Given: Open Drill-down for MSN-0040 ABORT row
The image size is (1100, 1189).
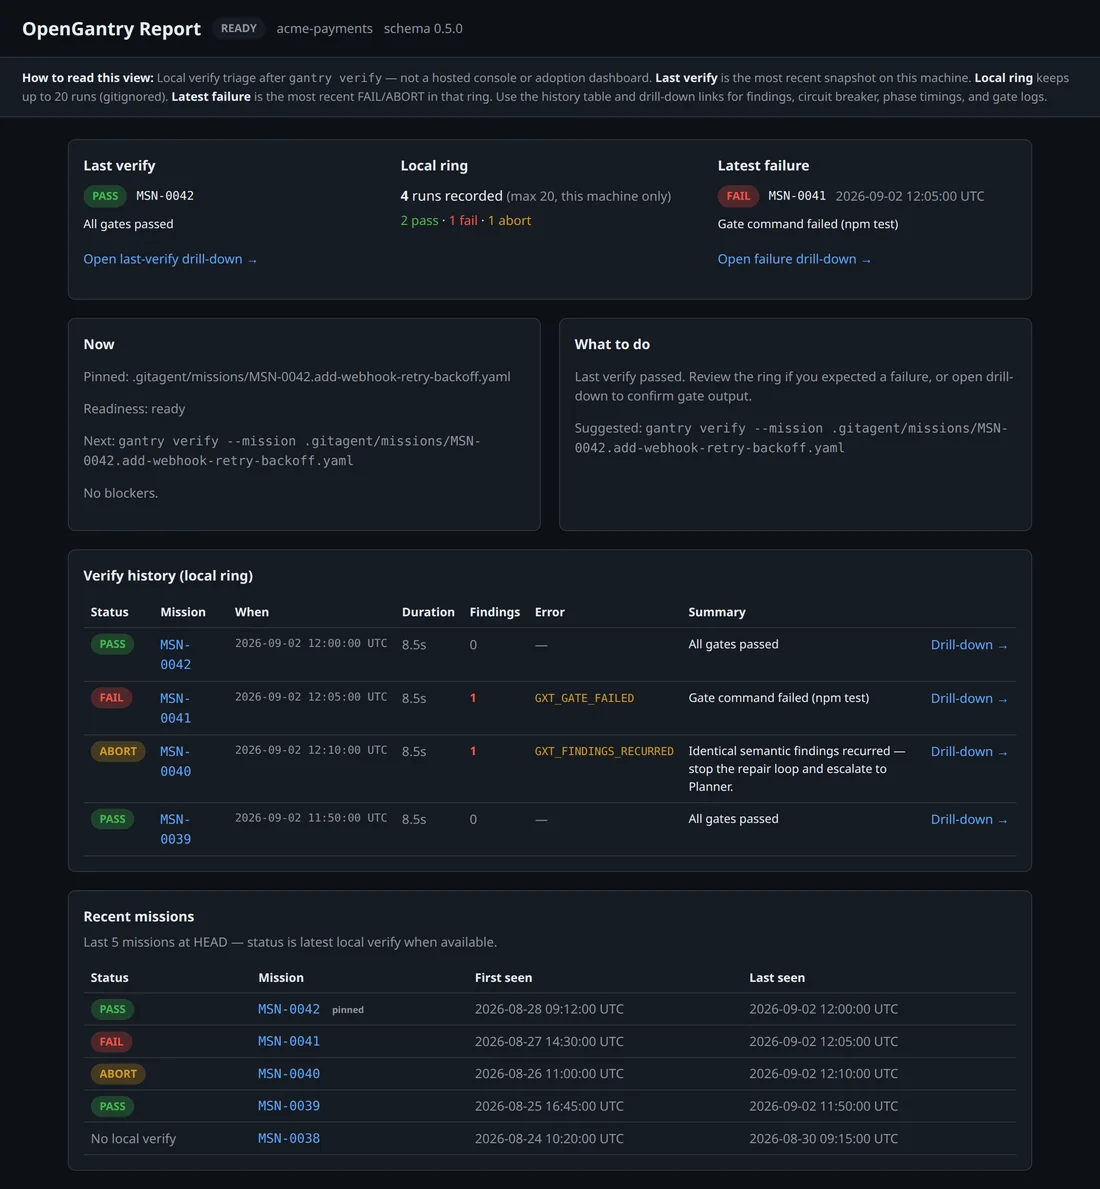Looking at the screenshot, I should coord(969,751).
